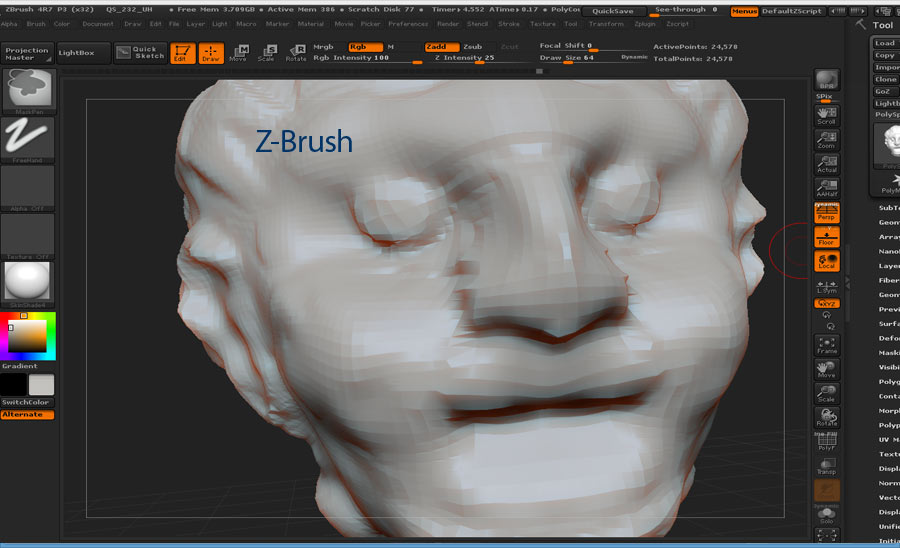Expand the Geometry subpalette

point(888,223)
